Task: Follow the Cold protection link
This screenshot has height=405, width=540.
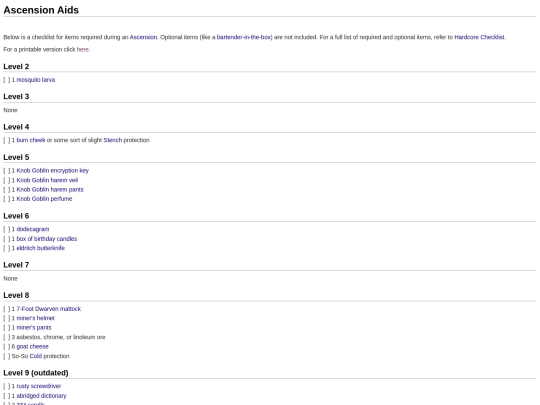Action: (35, 356)
